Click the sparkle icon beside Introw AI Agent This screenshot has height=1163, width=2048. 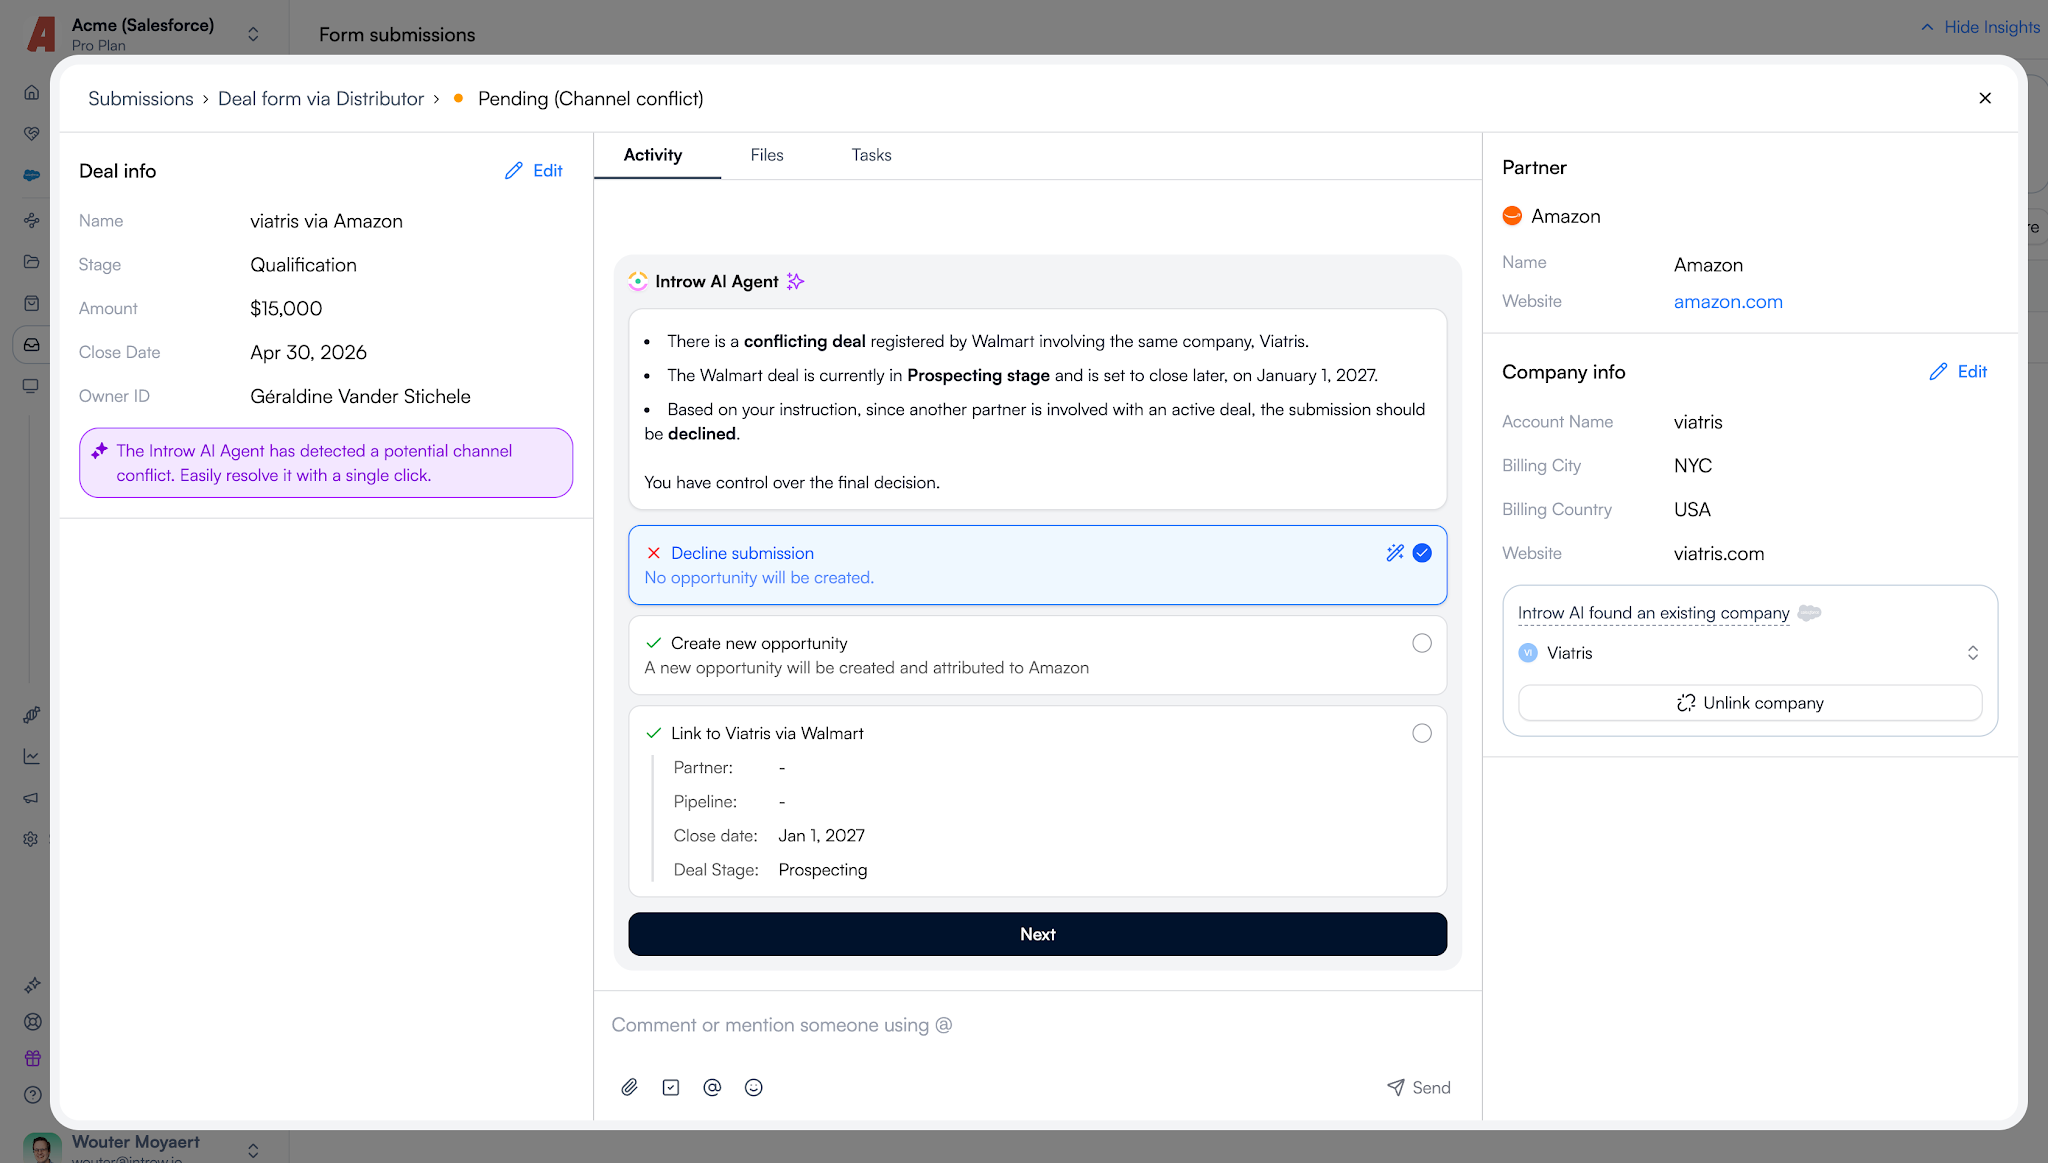tap(795, 282)
